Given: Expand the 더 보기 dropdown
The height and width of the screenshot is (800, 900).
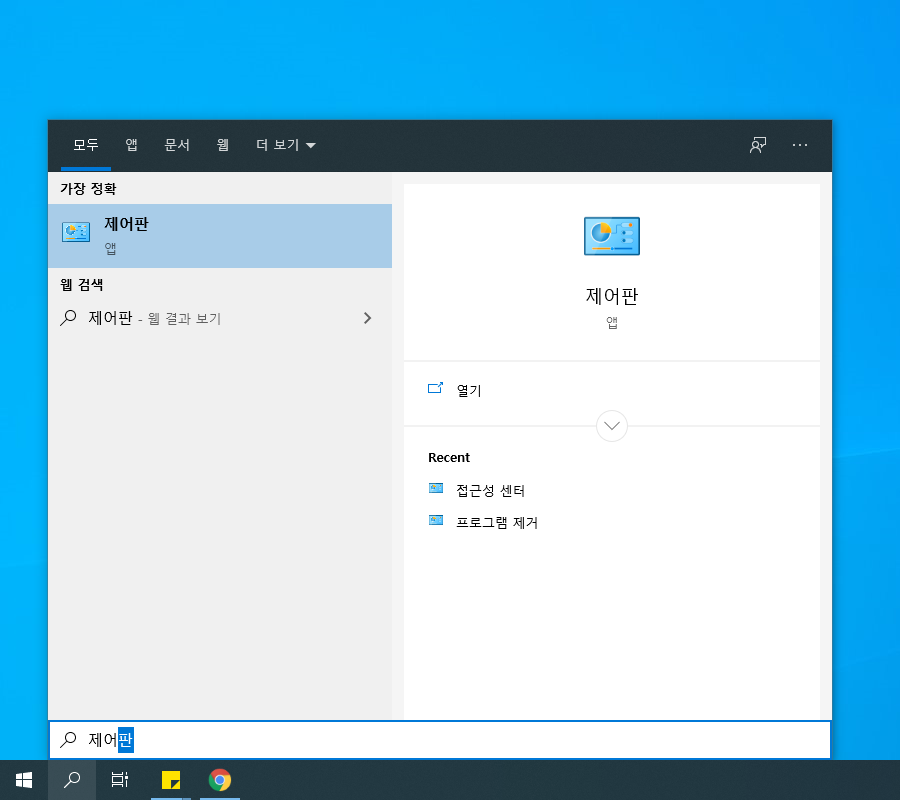Looking at the screenshot, I should point(286,145).
